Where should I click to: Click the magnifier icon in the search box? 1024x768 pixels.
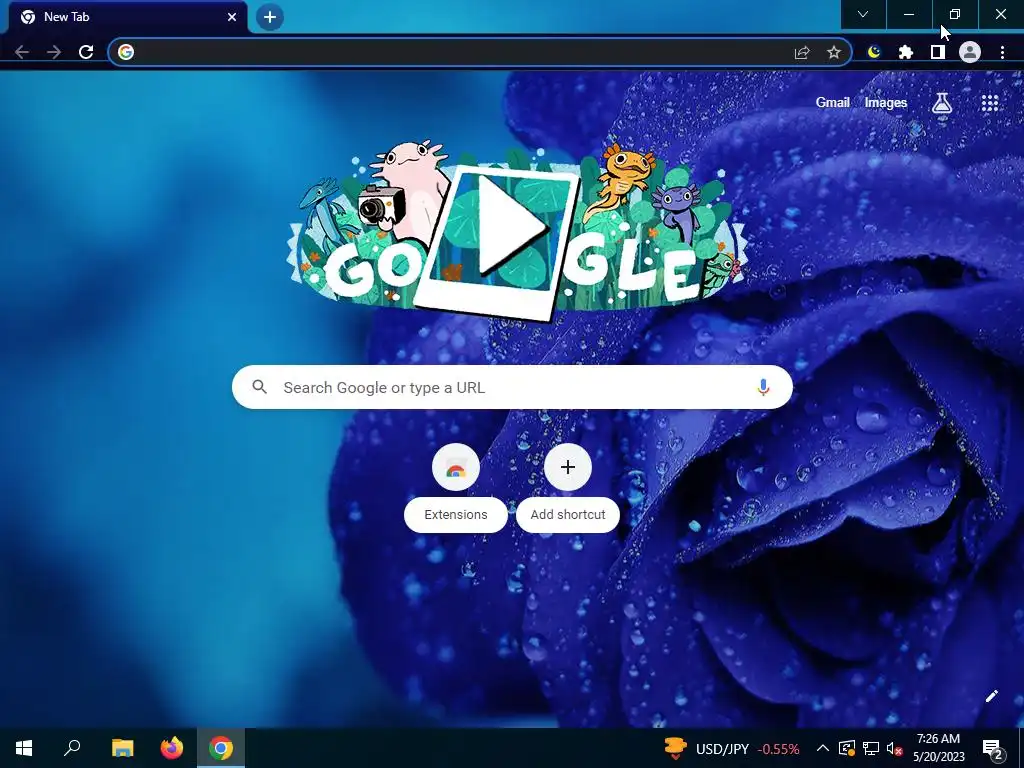(x=259, y=387)
